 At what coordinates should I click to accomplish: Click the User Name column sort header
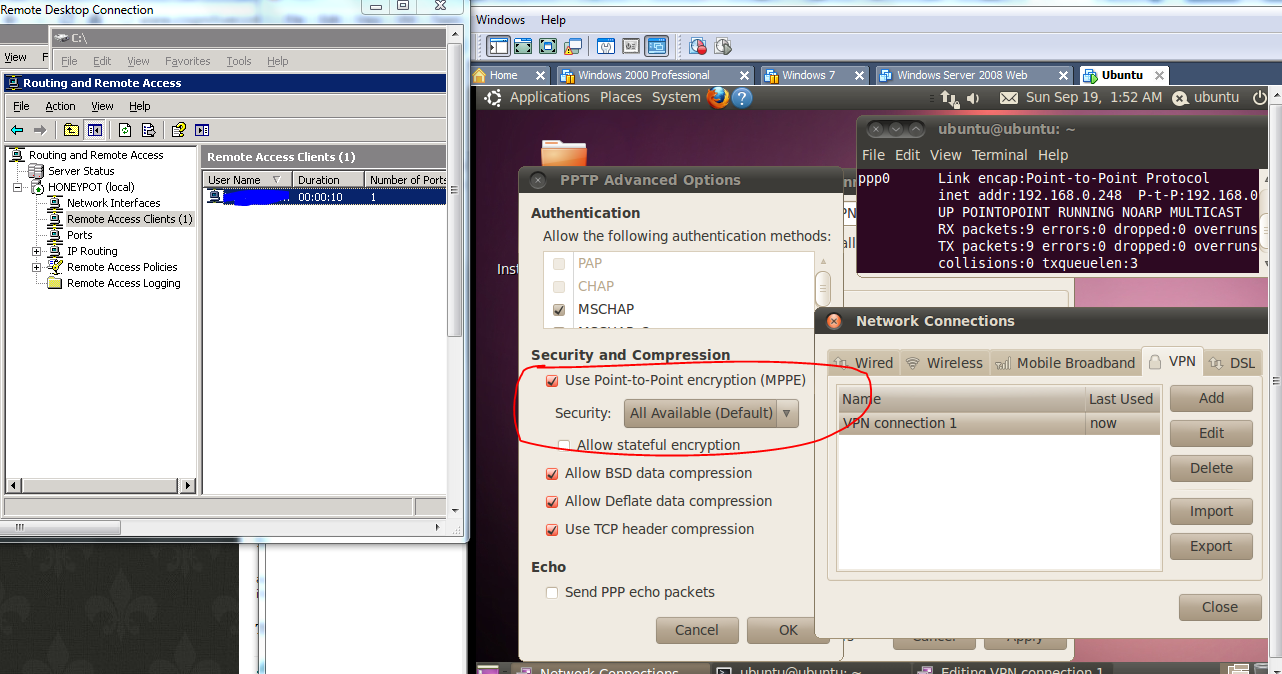[248, 180]
